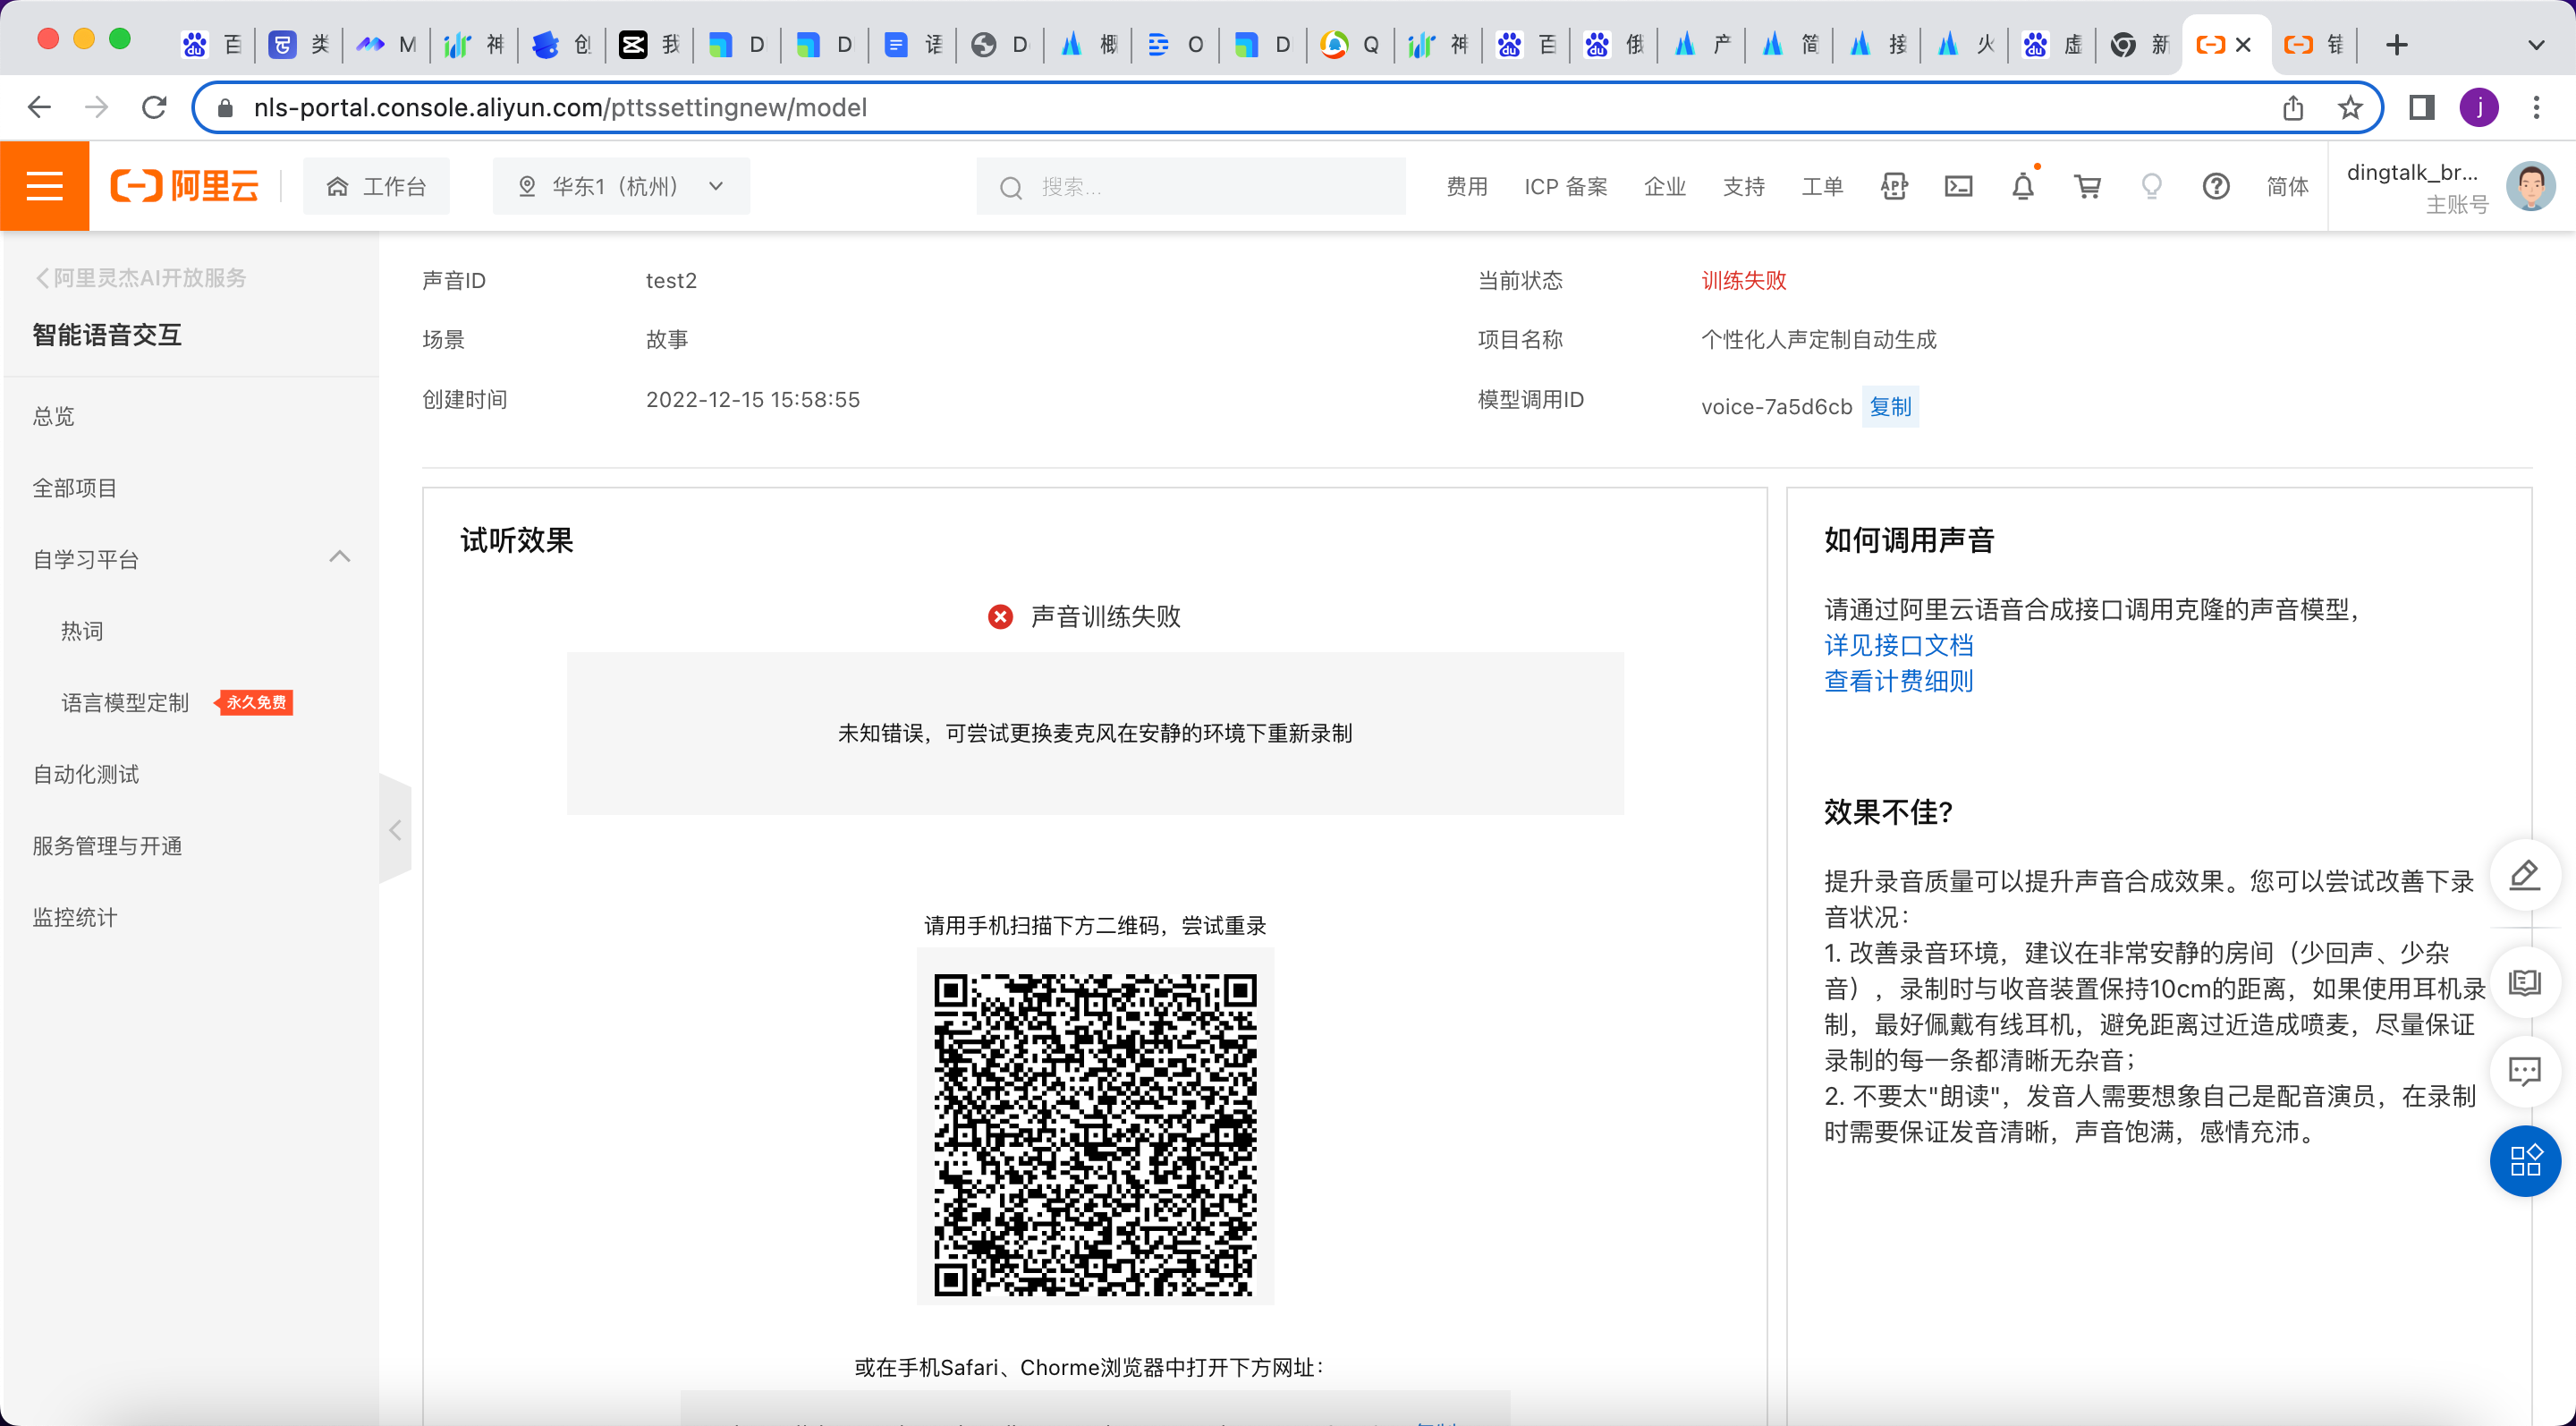2576x1426 pixels.
Task: Go back to 阿里灵杰AI开放服务
Action: coord(141,278)
